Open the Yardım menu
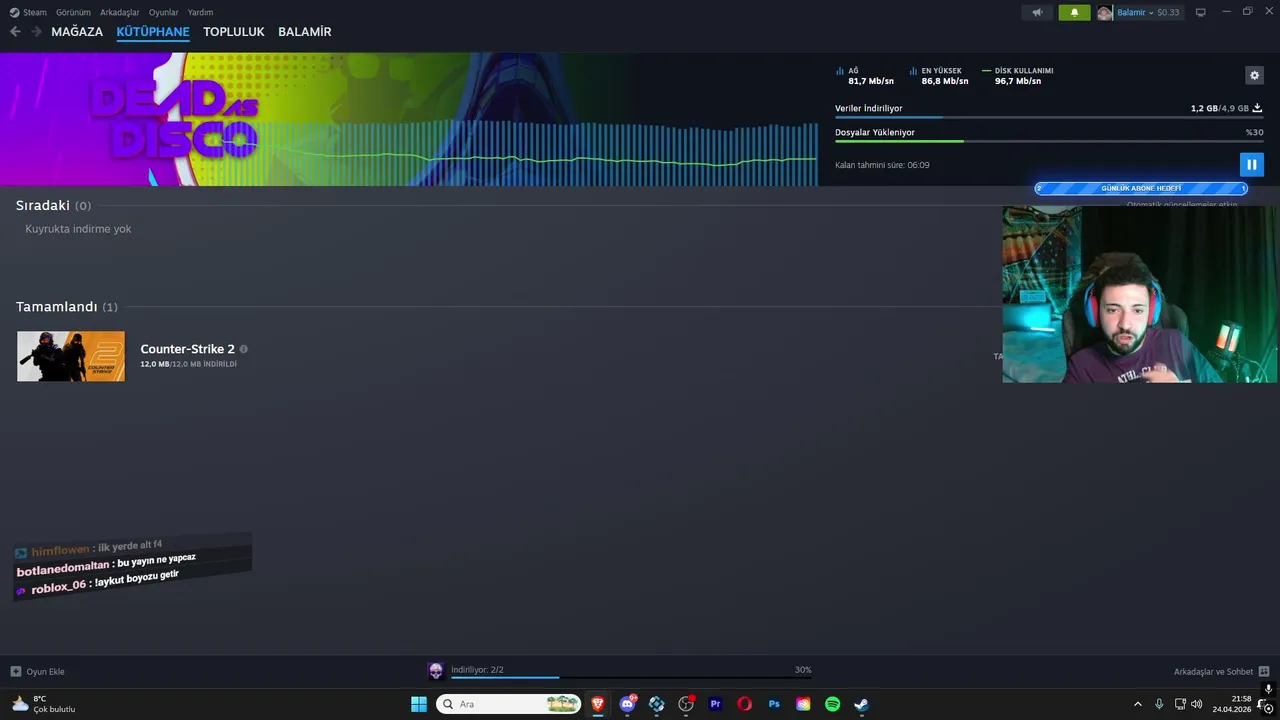Viewport: 1280px width, 720px height. click(x=200, y=12)
